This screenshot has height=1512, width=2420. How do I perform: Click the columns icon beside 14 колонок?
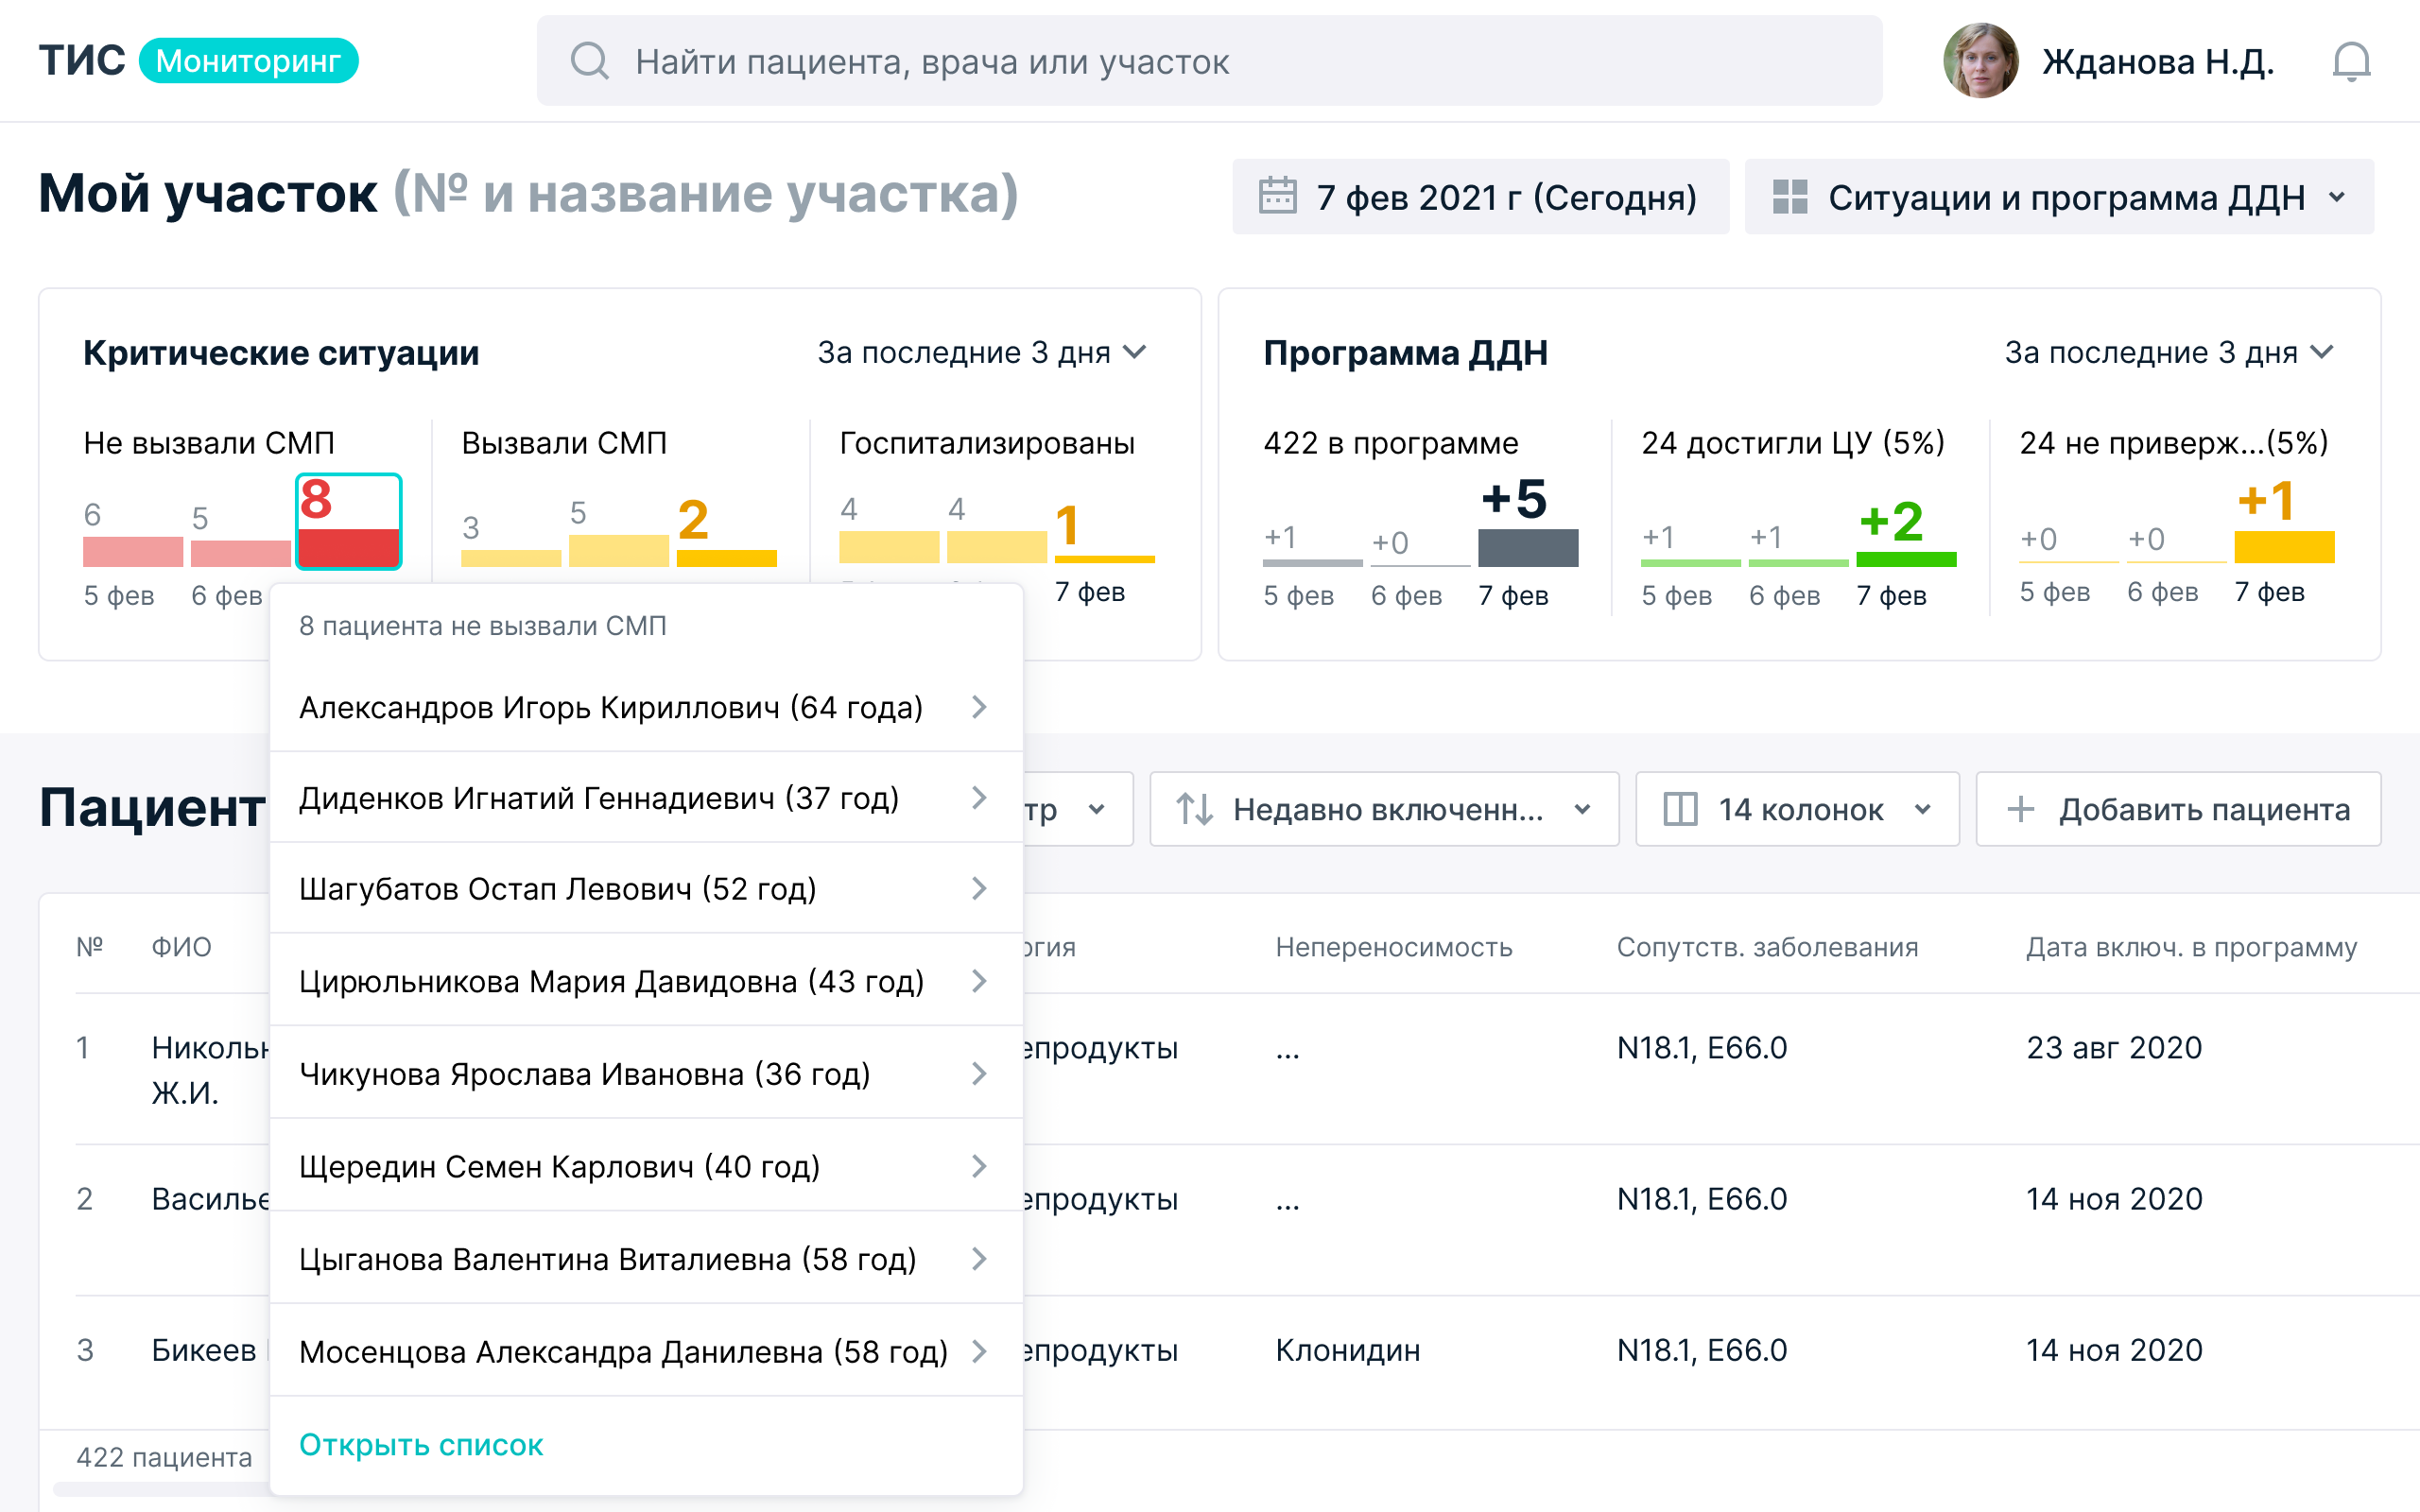(1680, 809)
